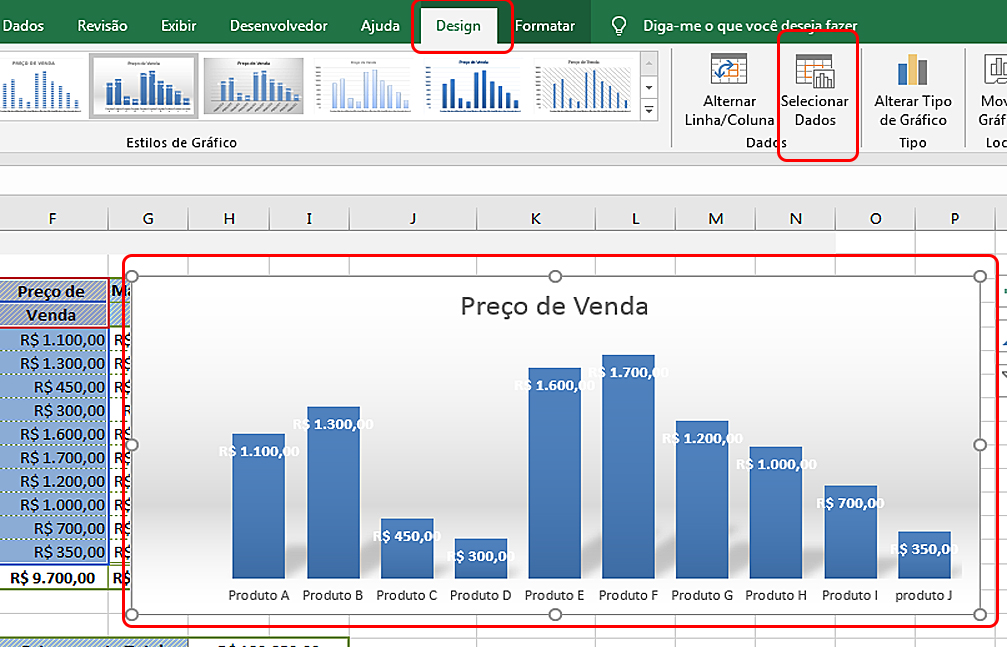Open the Desenvolvedor tab
The height and width of the screenshot is (647, 1007).
pyautogui.click(x=278, y=26)
